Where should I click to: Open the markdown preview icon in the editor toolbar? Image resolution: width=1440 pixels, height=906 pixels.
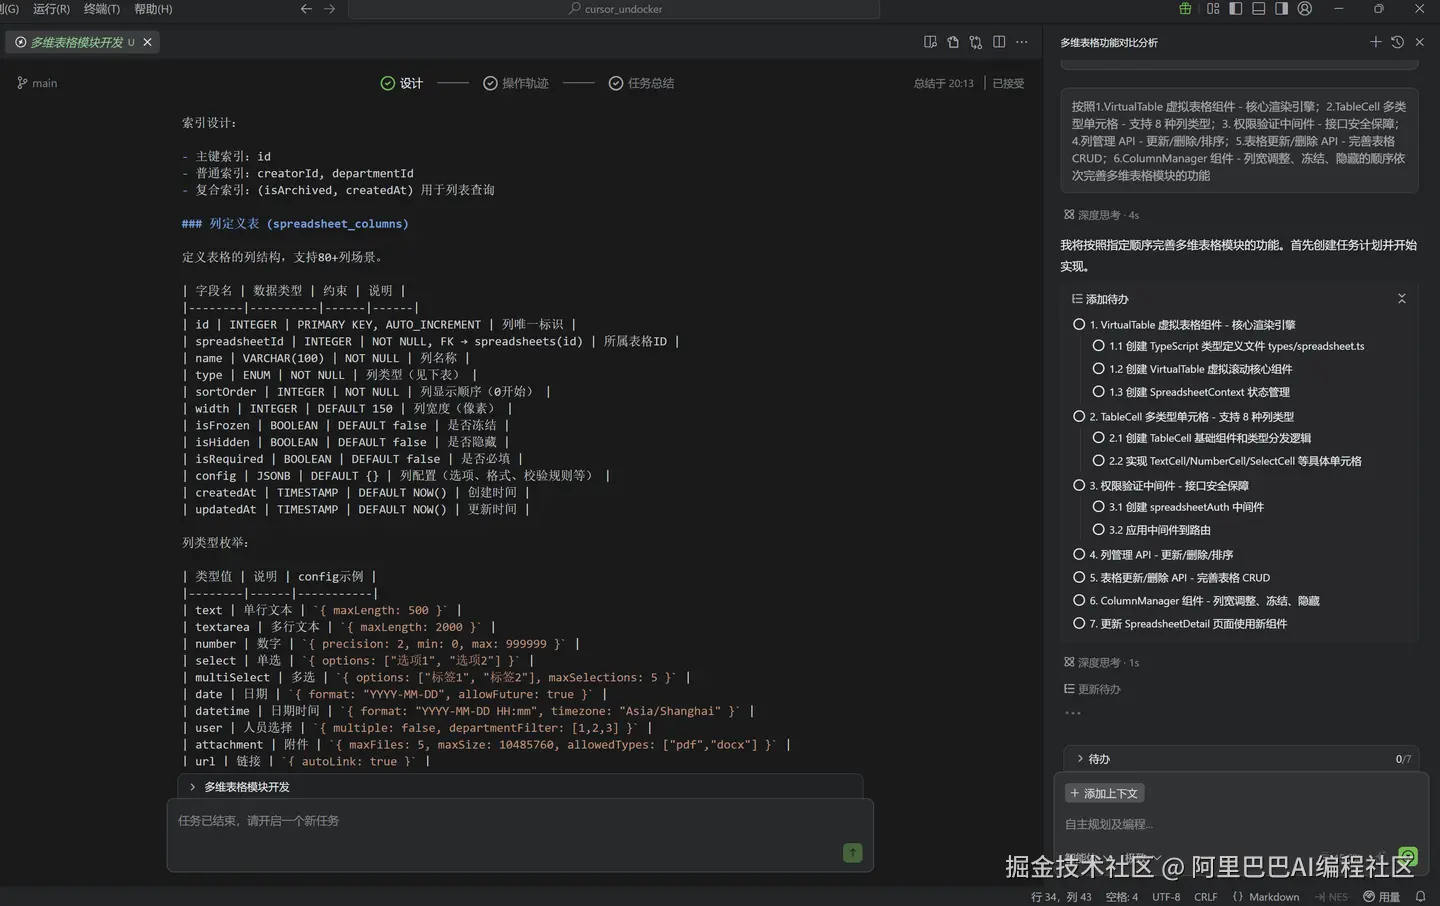[x=930, y=42]
